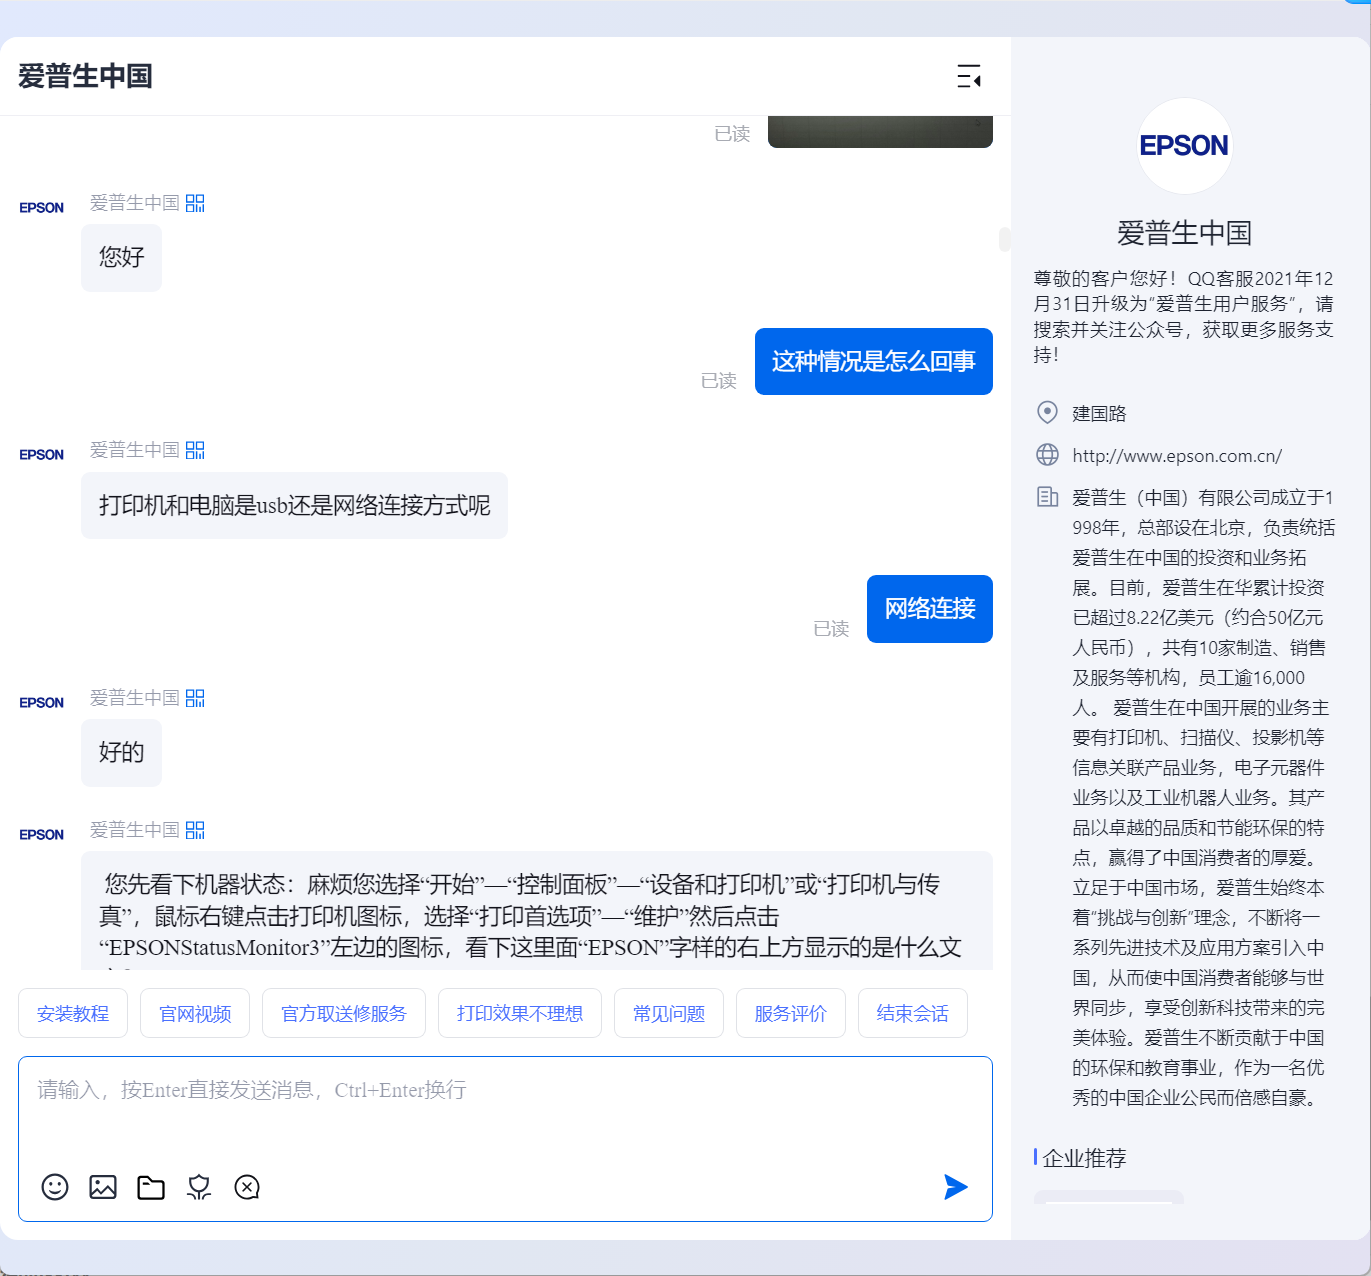Viewport: 1371px width, 1276px height.
Task: Click the chat scrollbar thumb
Action: 1004,239
